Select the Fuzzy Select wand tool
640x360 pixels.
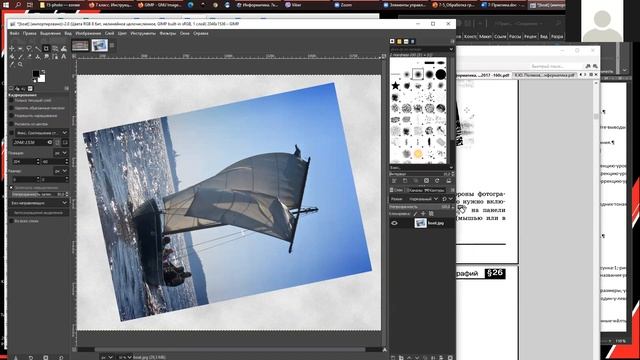point(38,49)
